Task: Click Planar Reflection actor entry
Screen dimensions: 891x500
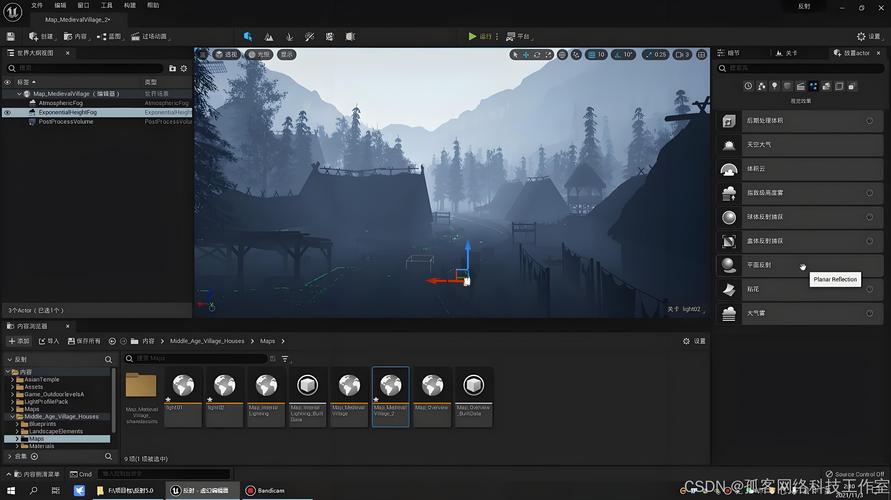Action: (x=800, y=265)
